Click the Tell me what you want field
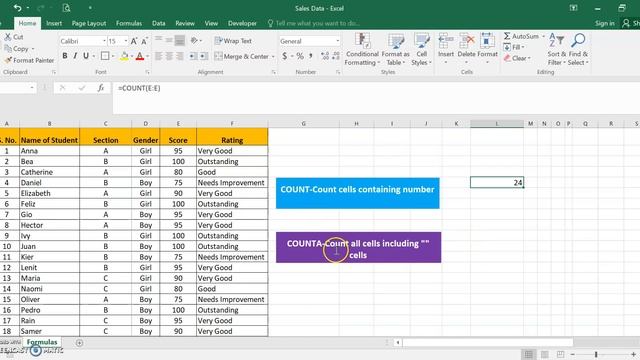The image size is (640, 360). point(313,23)
